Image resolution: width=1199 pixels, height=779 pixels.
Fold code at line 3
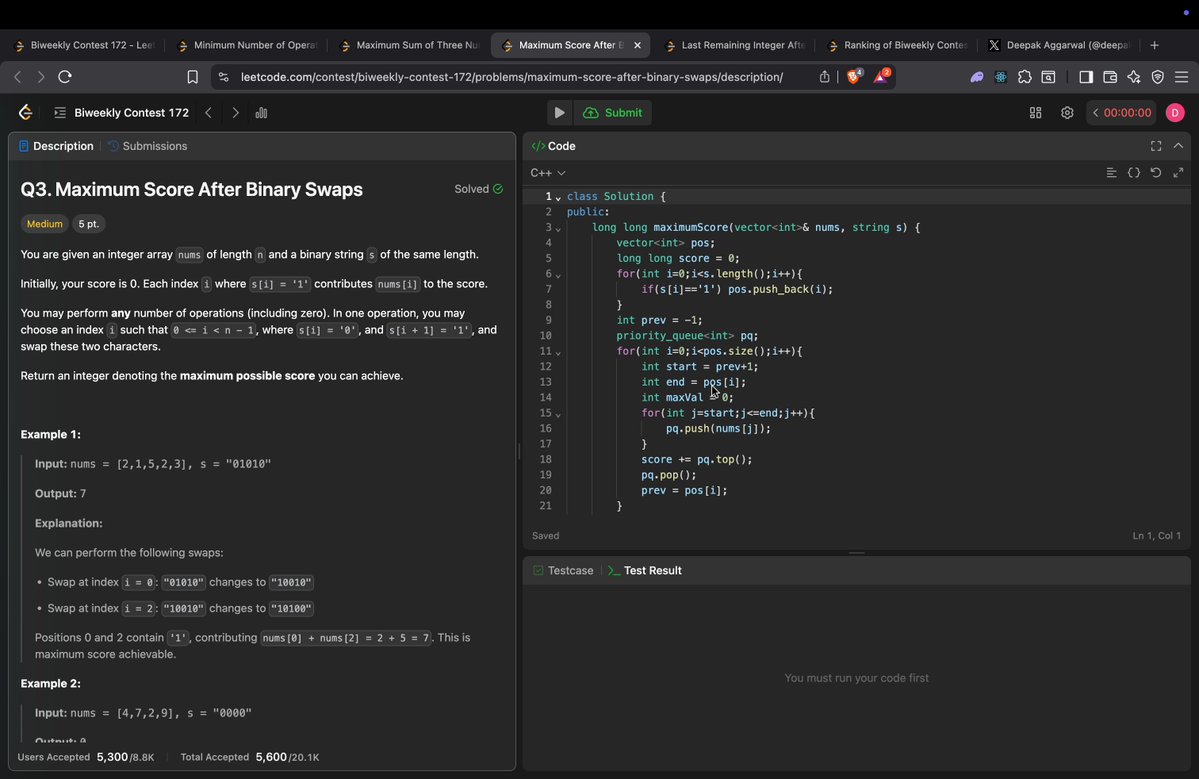[558, 229]
